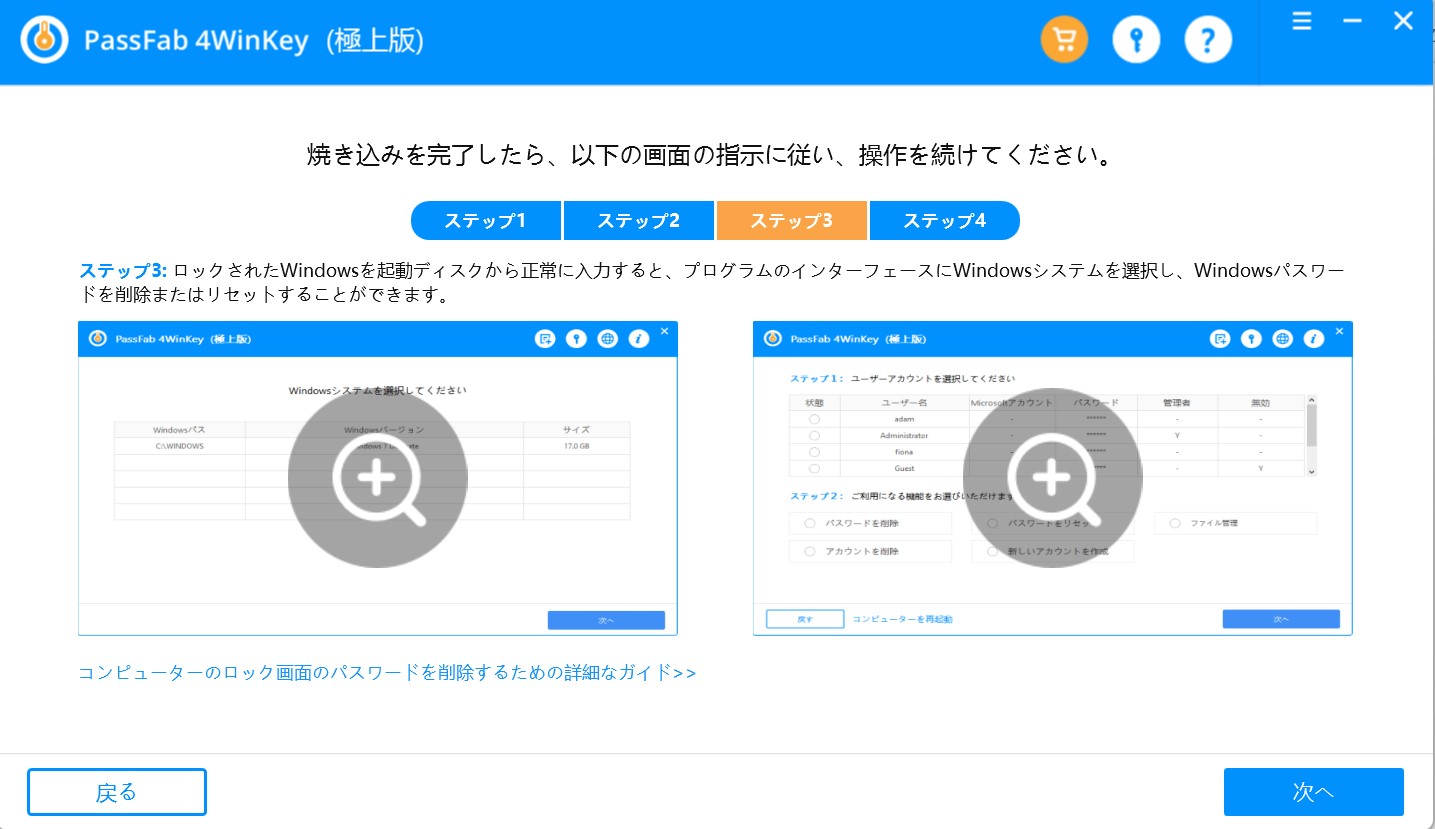Click 戻る button to go back
Viewport: 1435px width, 829px height.
(116, 793)
